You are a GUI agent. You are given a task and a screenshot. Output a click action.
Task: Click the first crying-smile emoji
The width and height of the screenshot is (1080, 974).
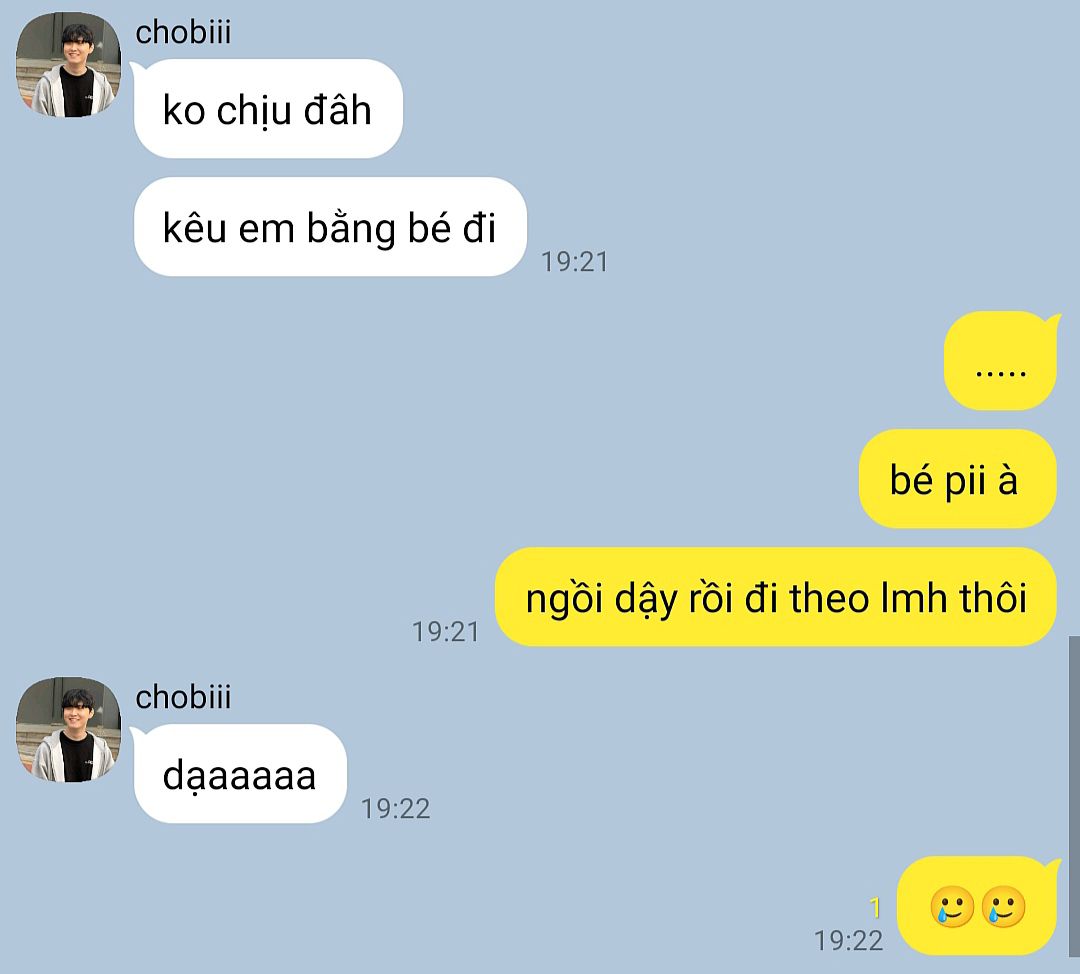(x=952, y=906)
